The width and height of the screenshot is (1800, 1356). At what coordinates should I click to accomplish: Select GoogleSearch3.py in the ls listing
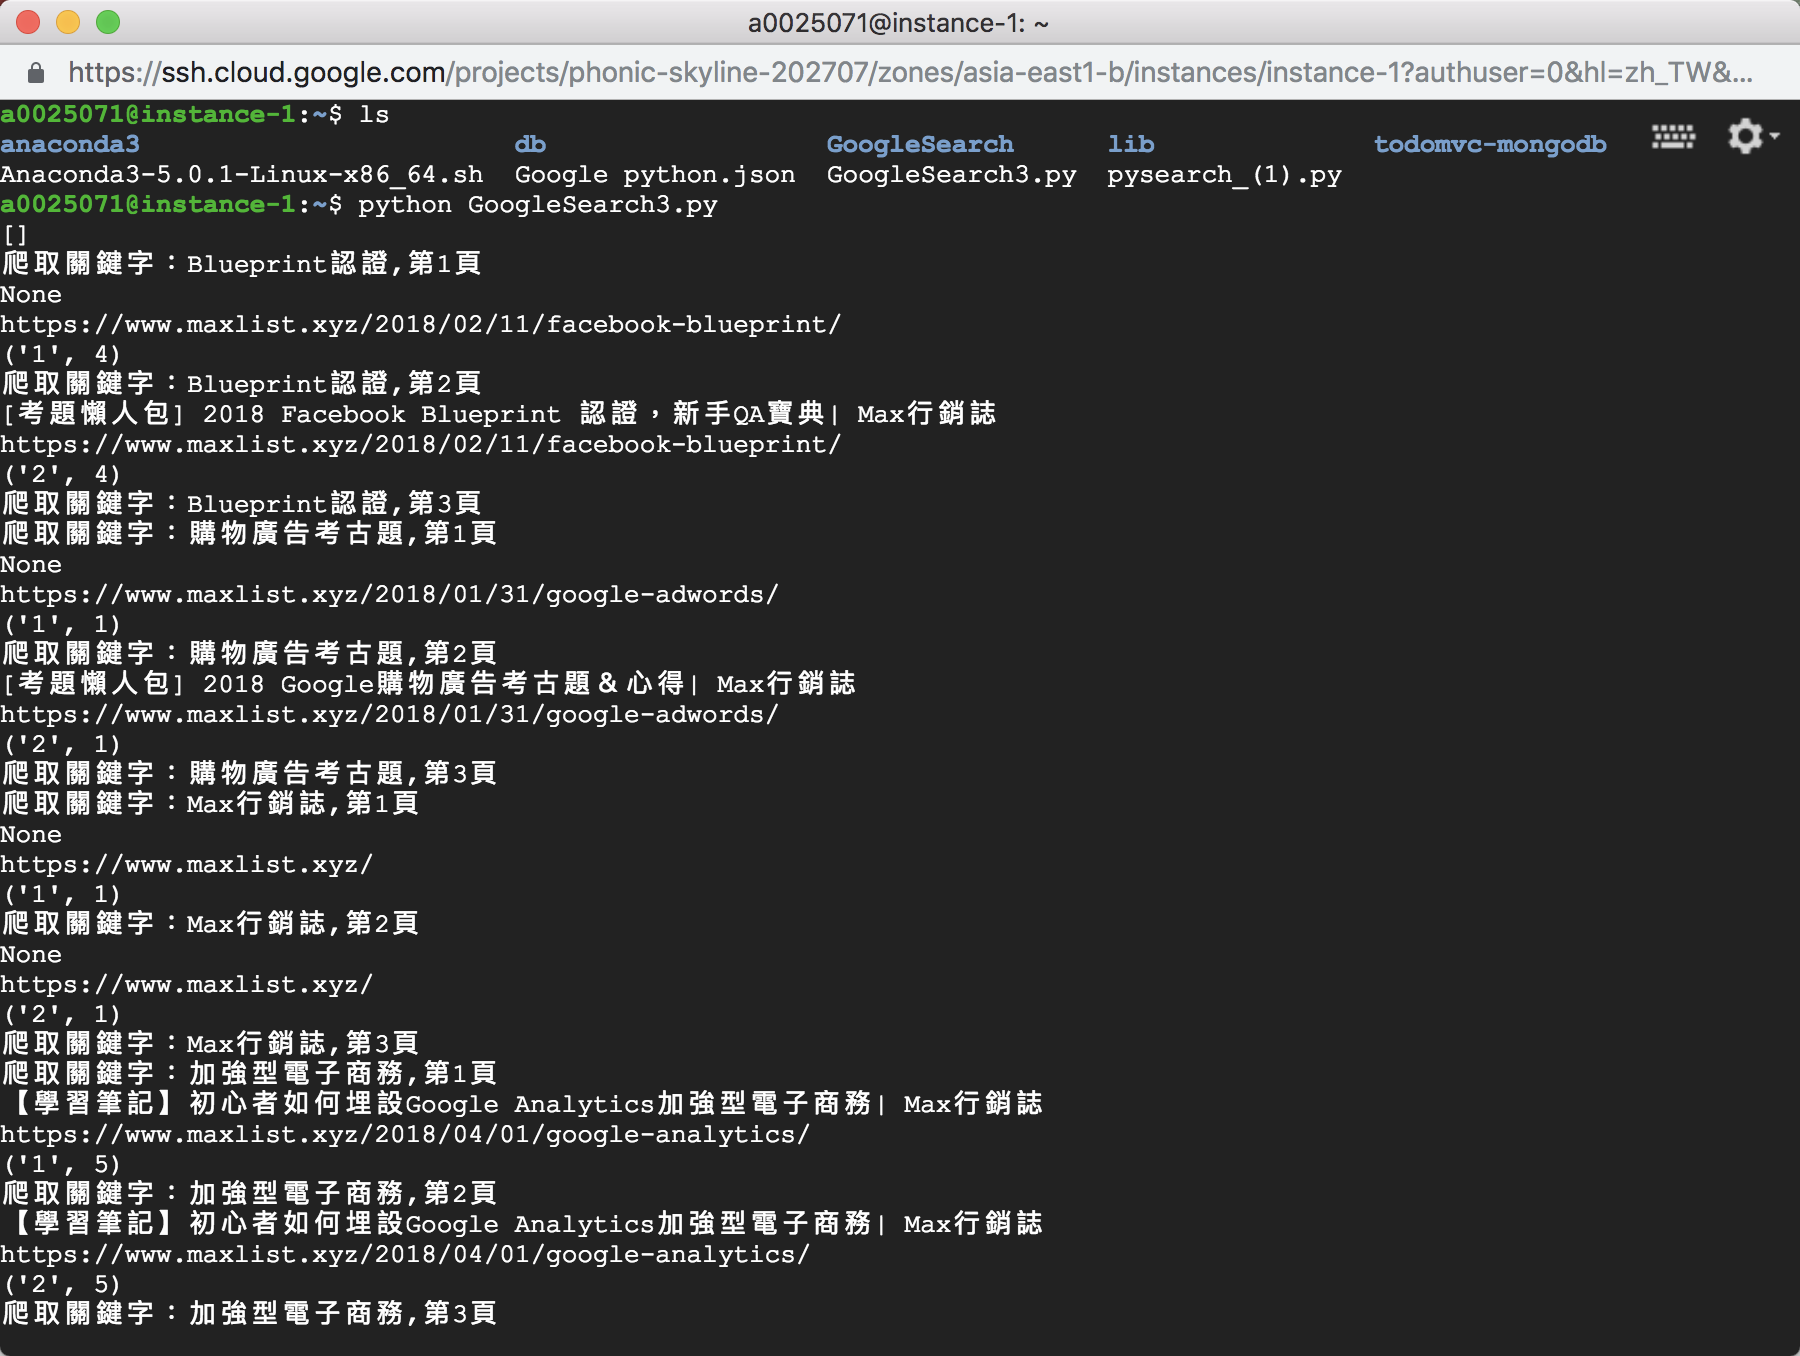pos(951,175)
